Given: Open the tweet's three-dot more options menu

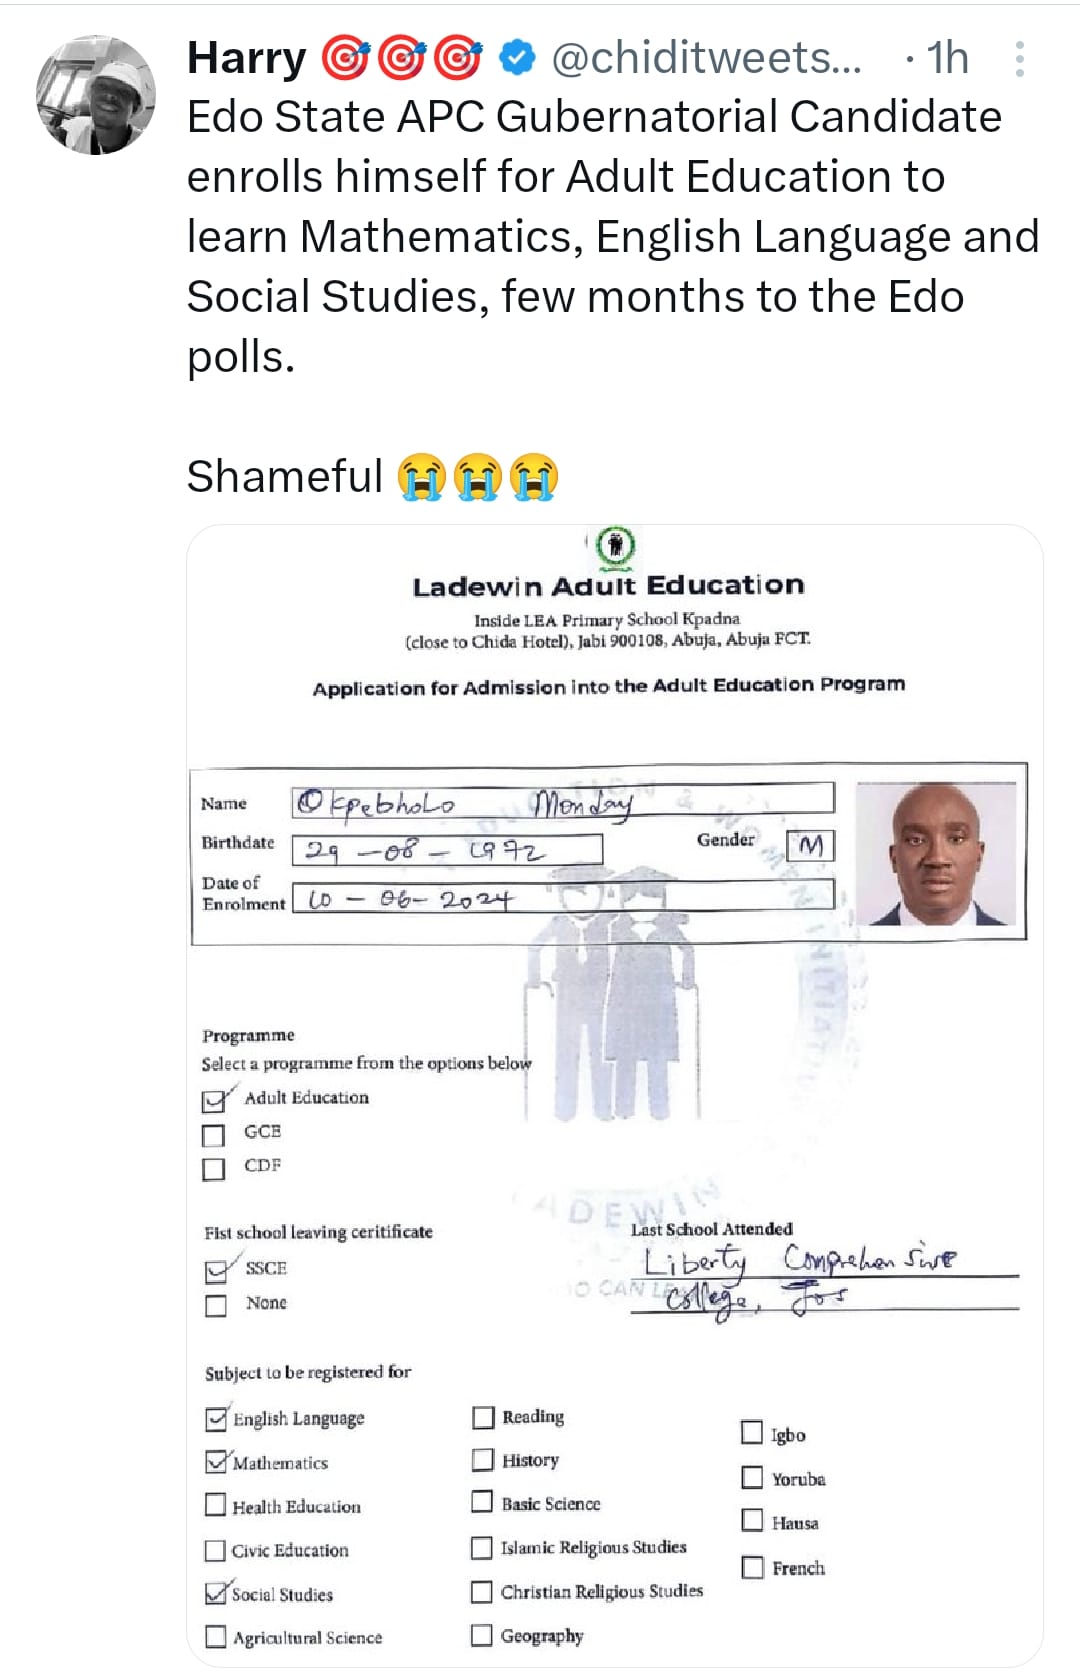Looking at the screenshot, I should pos(1019,59).
